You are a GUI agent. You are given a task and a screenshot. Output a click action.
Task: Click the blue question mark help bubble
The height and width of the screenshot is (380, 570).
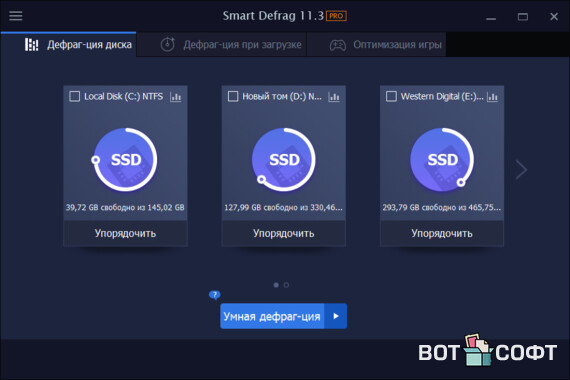click(214, 295)
